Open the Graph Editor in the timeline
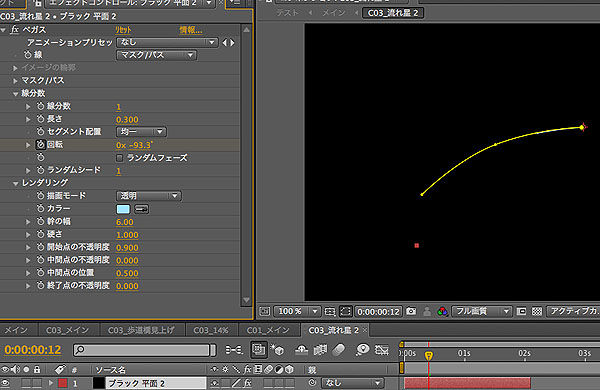The height and width of the screenshot is (390, 600). pyautogui.click(x=382, y=349)
